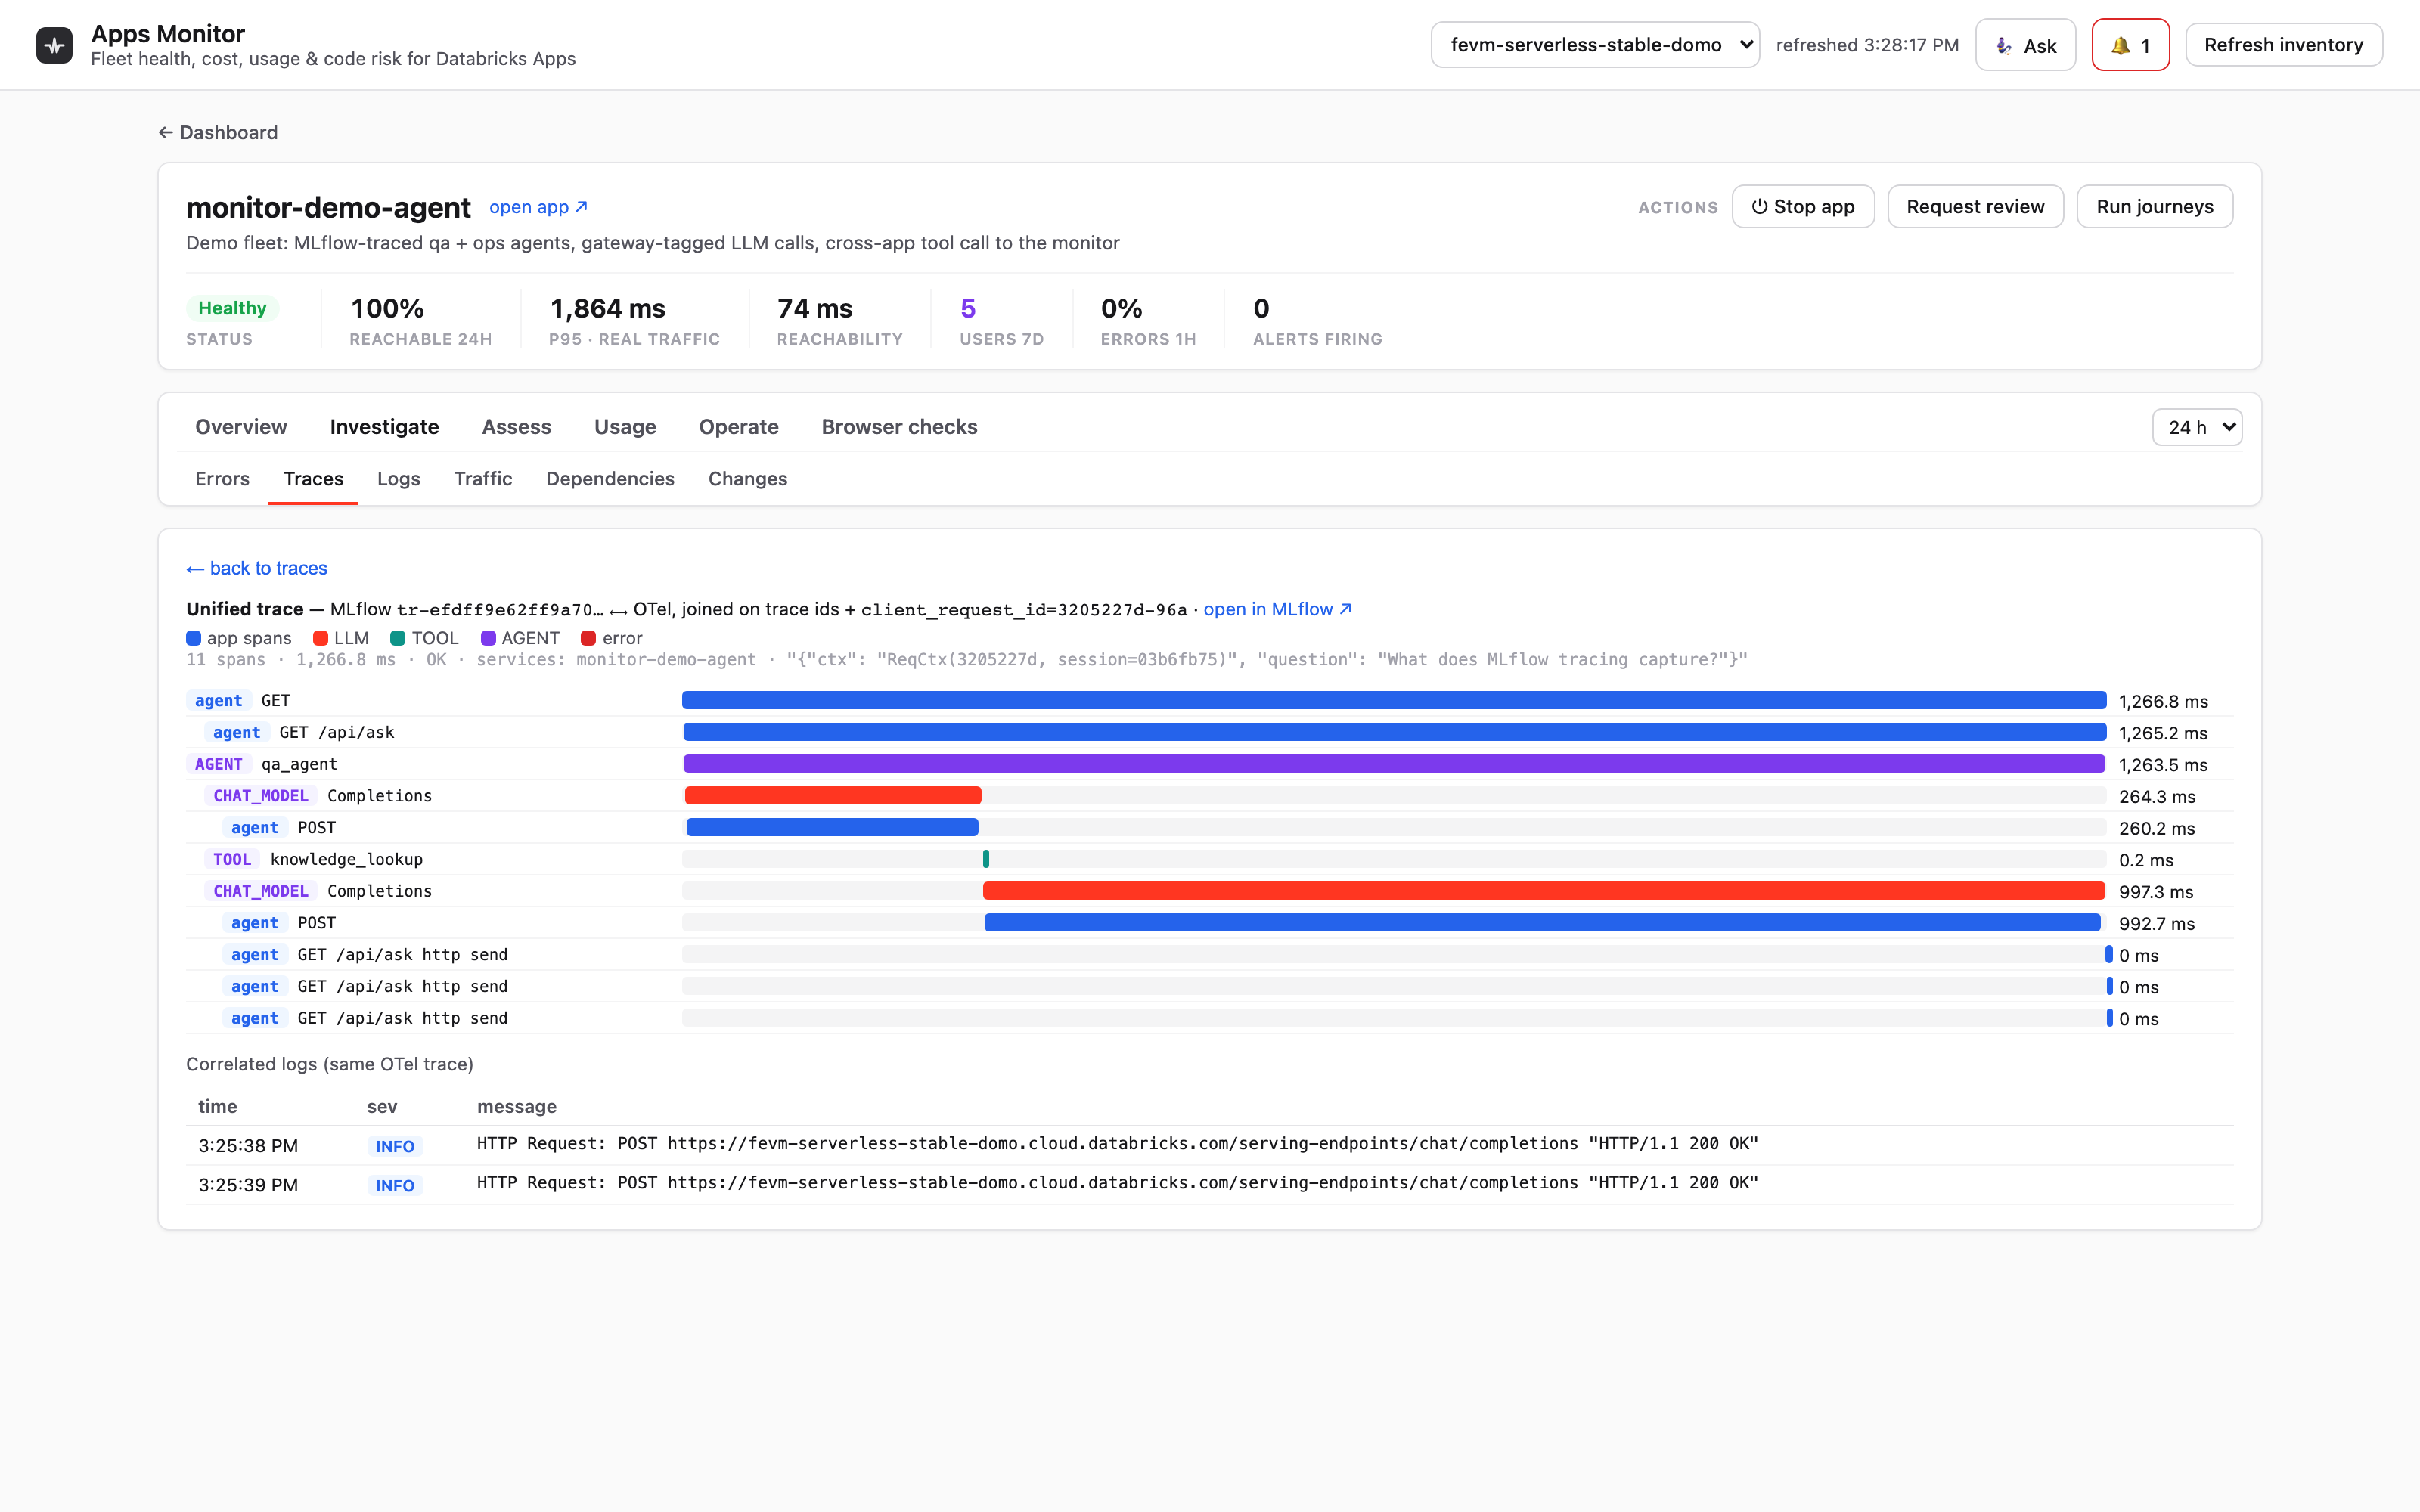Click the red LLM legend swatch

click(x=320, y=638)
